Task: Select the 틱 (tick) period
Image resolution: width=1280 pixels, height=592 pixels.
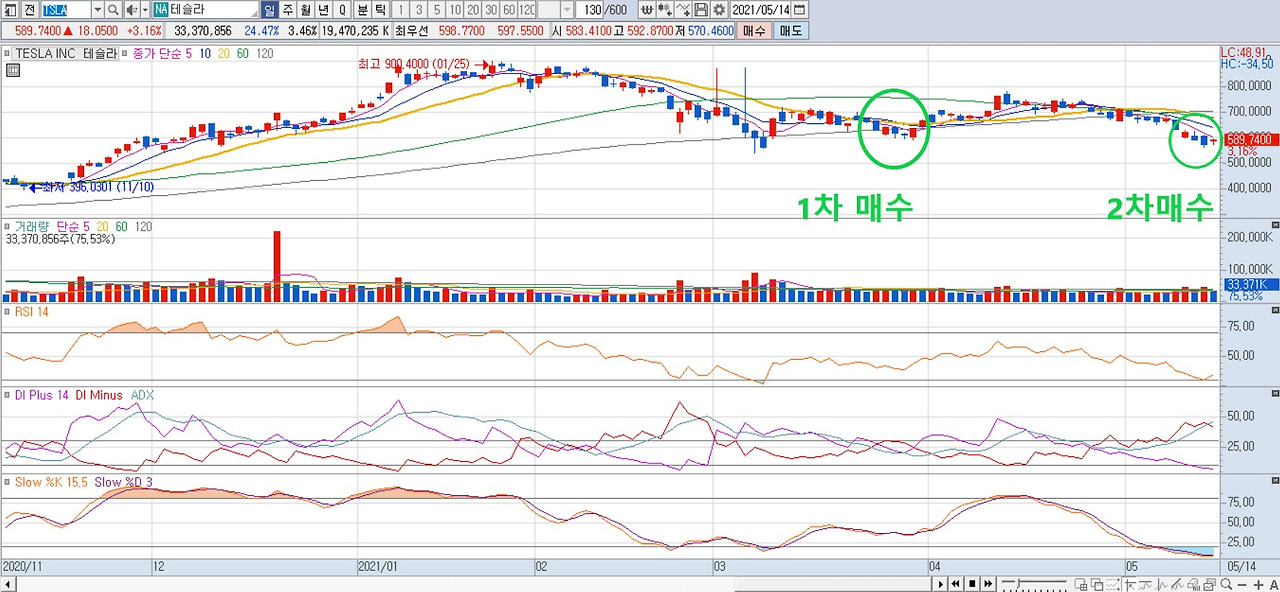Action: [381, 10]
